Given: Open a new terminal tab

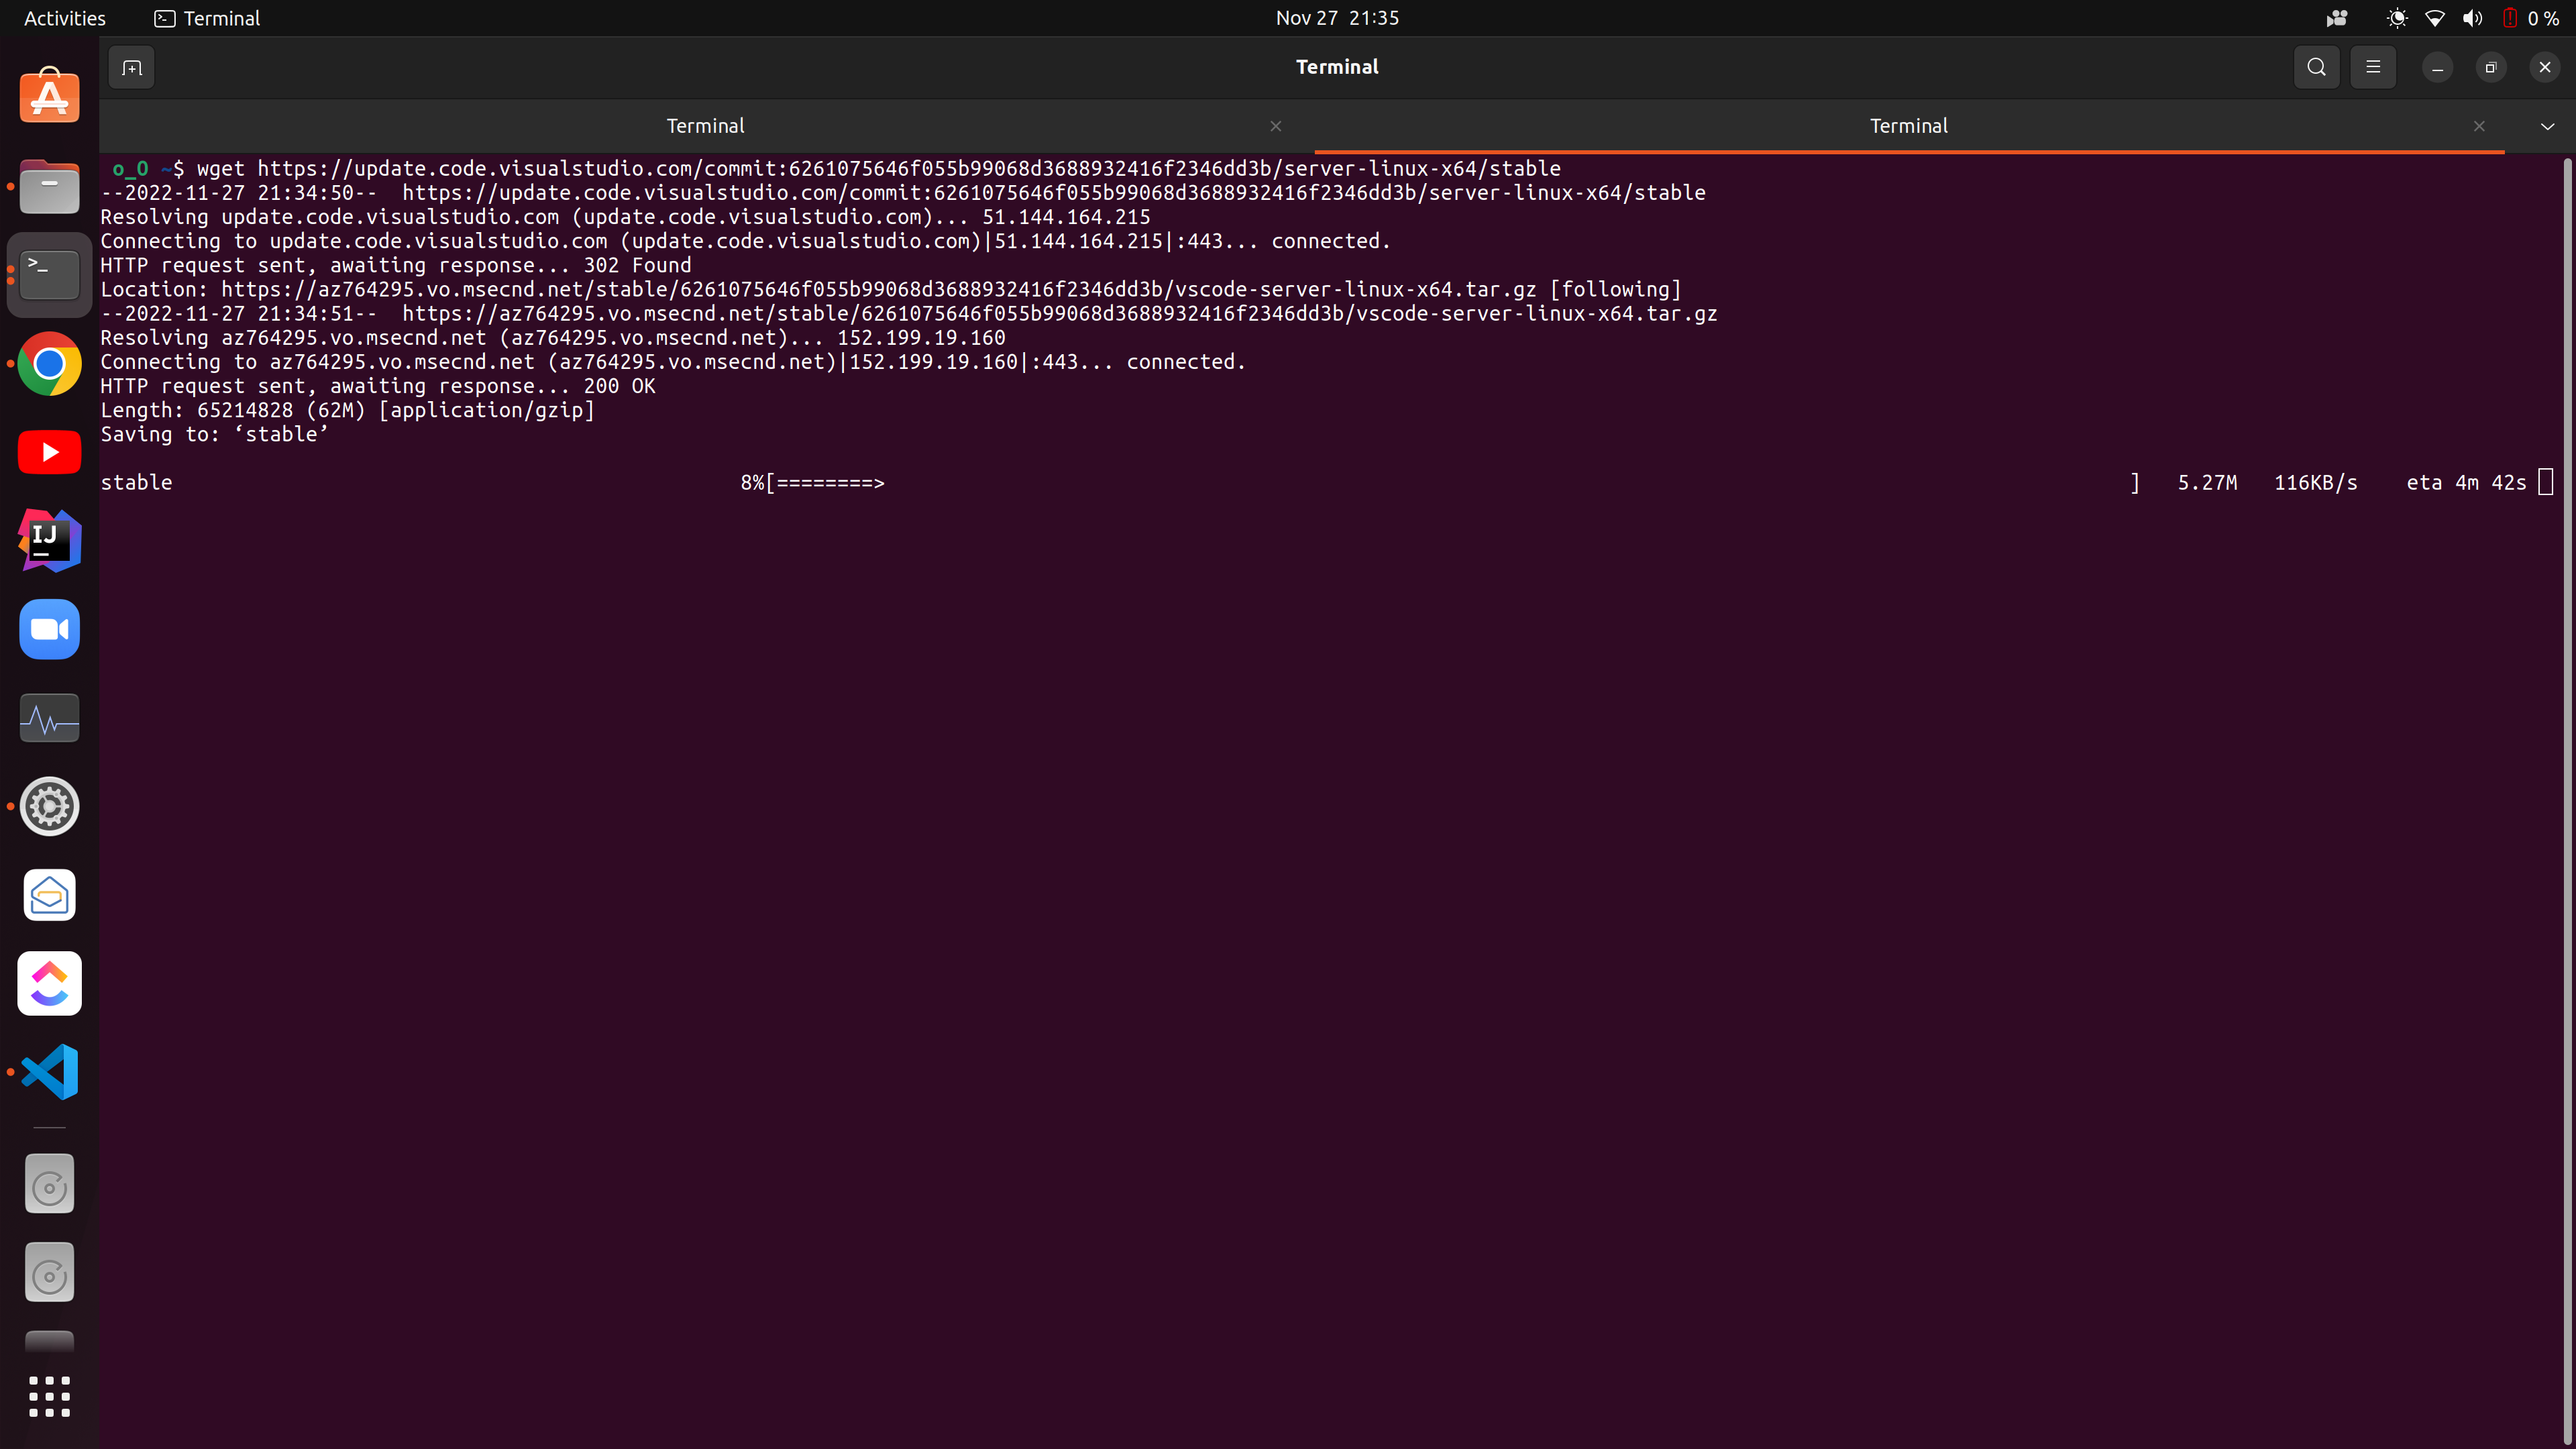Looking at the screenshot, I should 131,67.
